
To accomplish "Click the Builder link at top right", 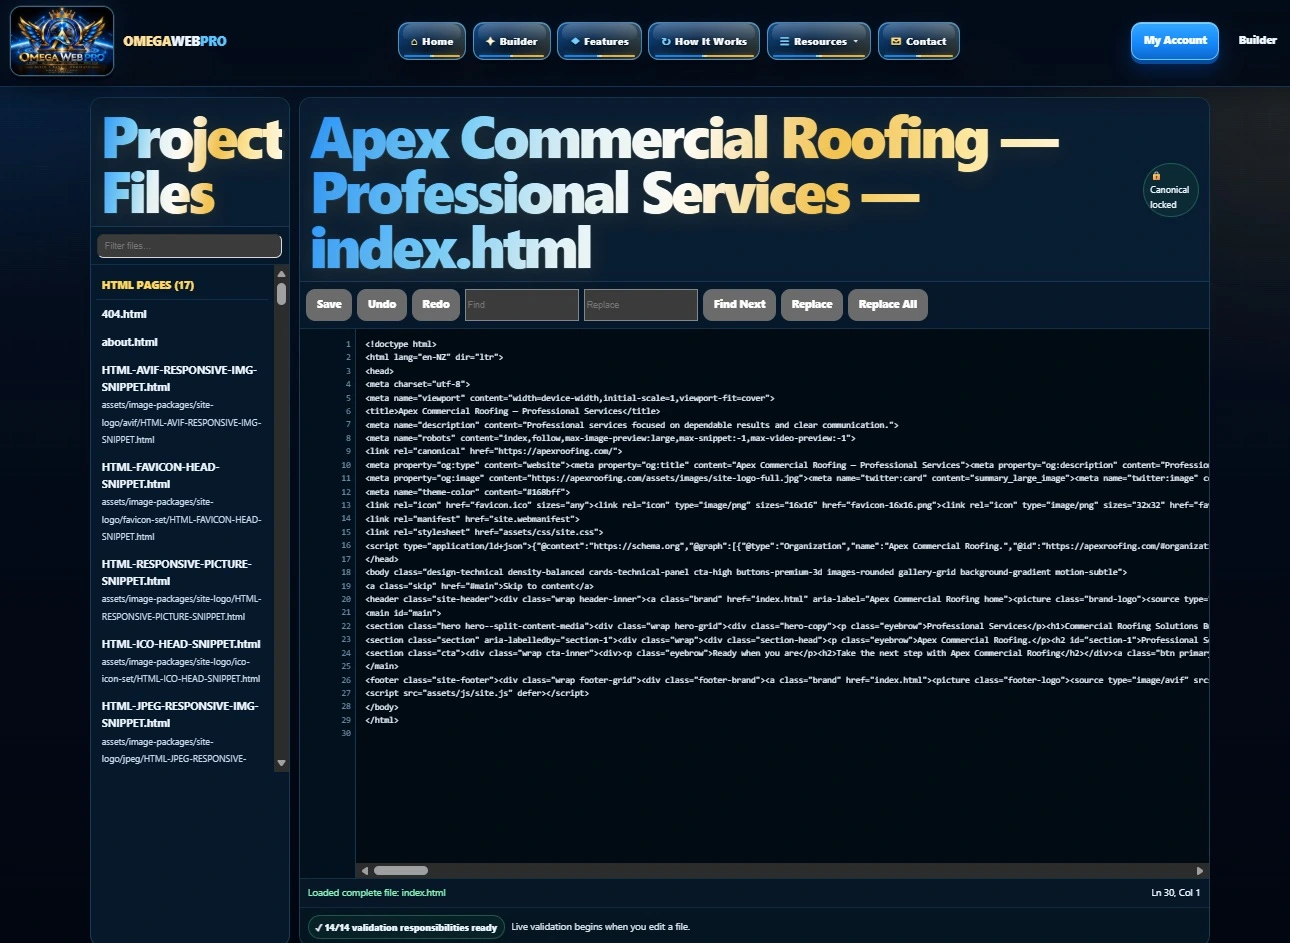I will point(1257,40).
